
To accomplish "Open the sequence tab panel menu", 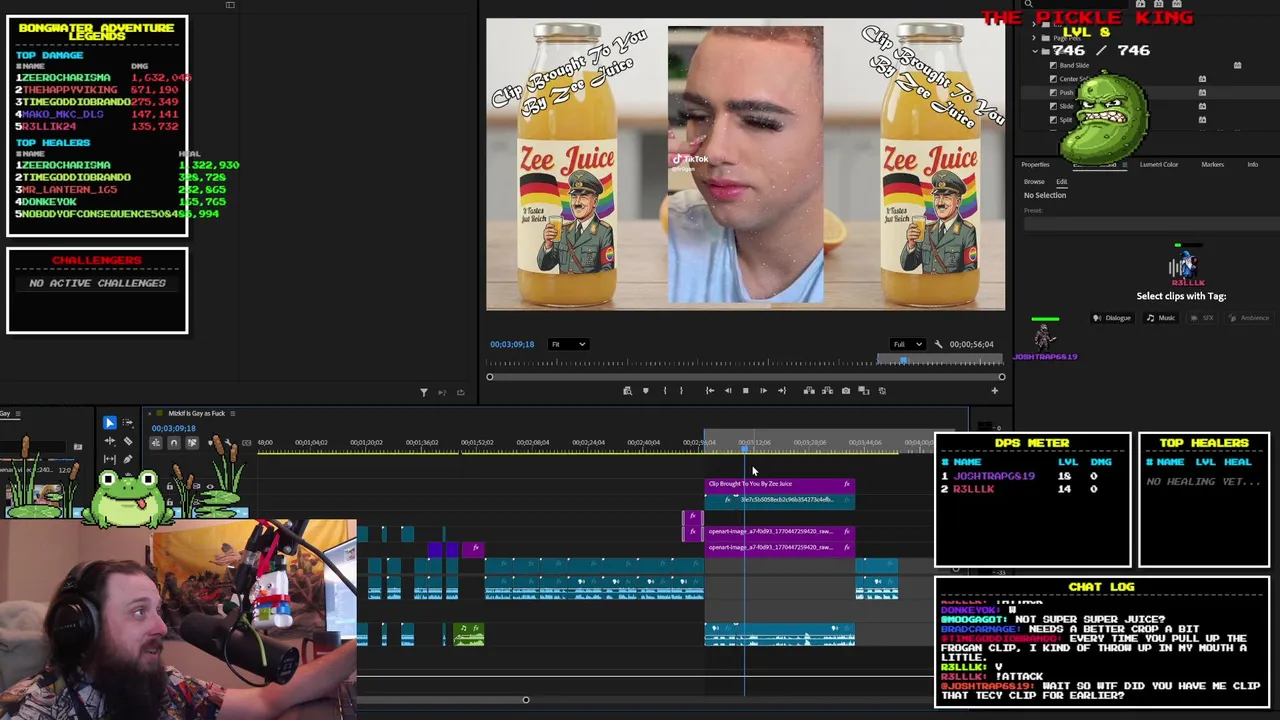I will 233,413.
